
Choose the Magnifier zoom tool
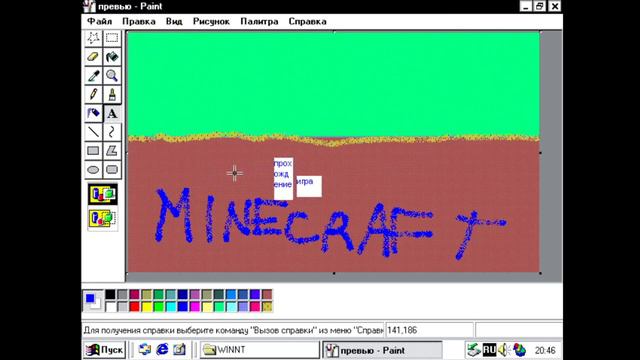(112, 76)
